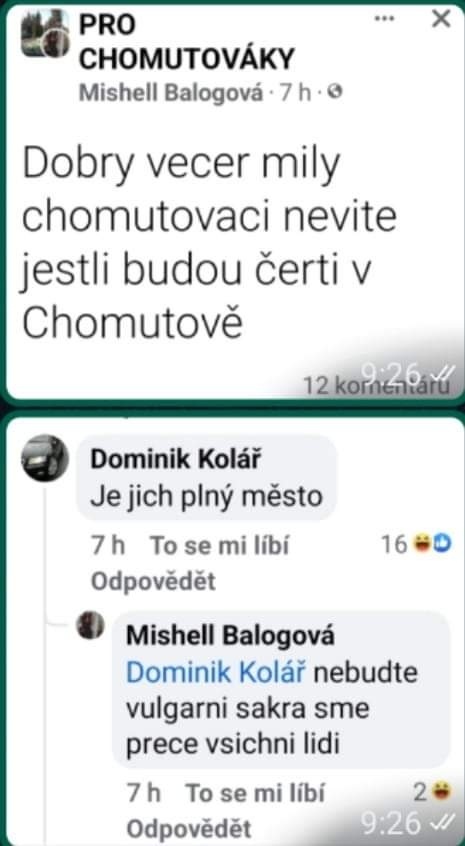Screen dimensions: 465x846
Task: Click the blue Dominik Kolář mention link
Action: pos(216,673)
